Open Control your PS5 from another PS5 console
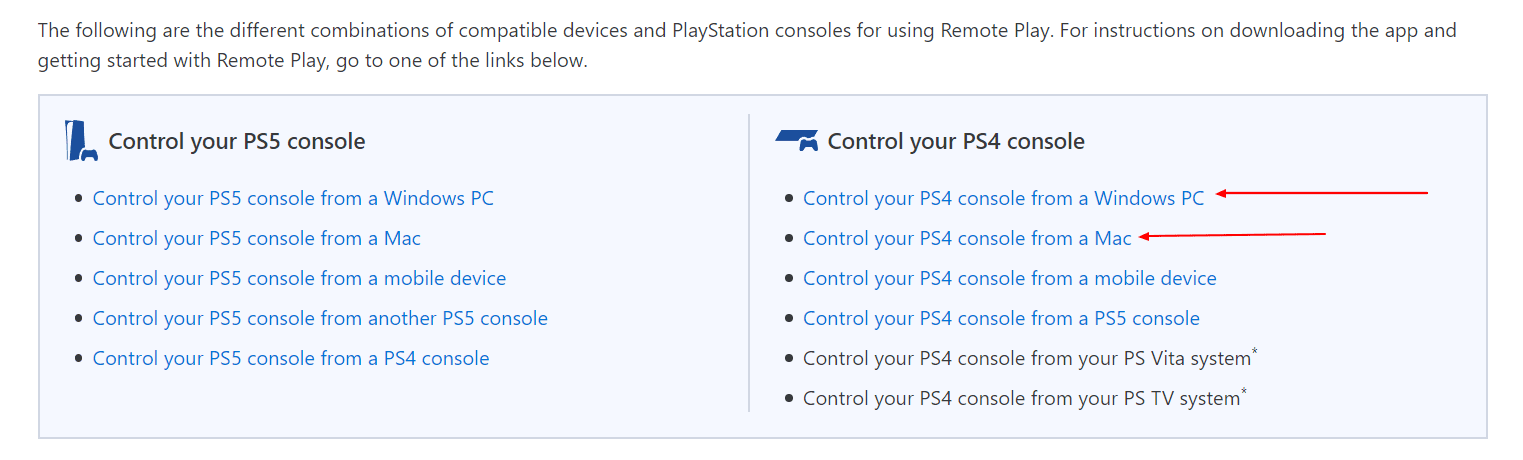1523x460 pixels. pyautogui.click(x=320, y=318)
